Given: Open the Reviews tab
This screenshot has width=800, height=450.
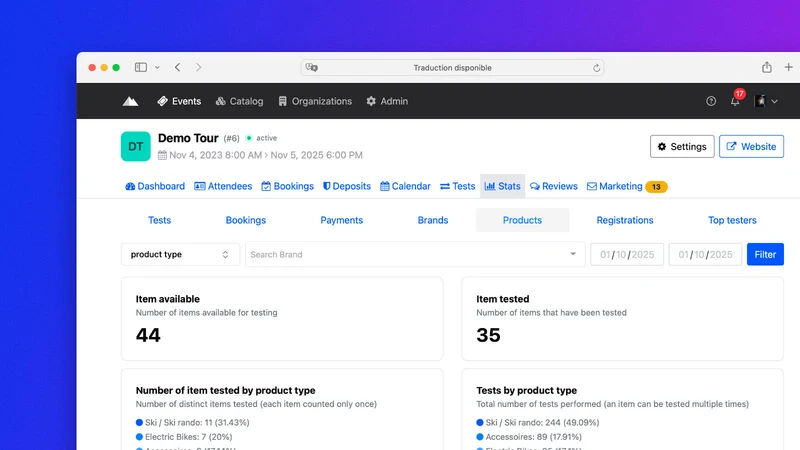Looking at the screenshot, I should click(554, 186).
